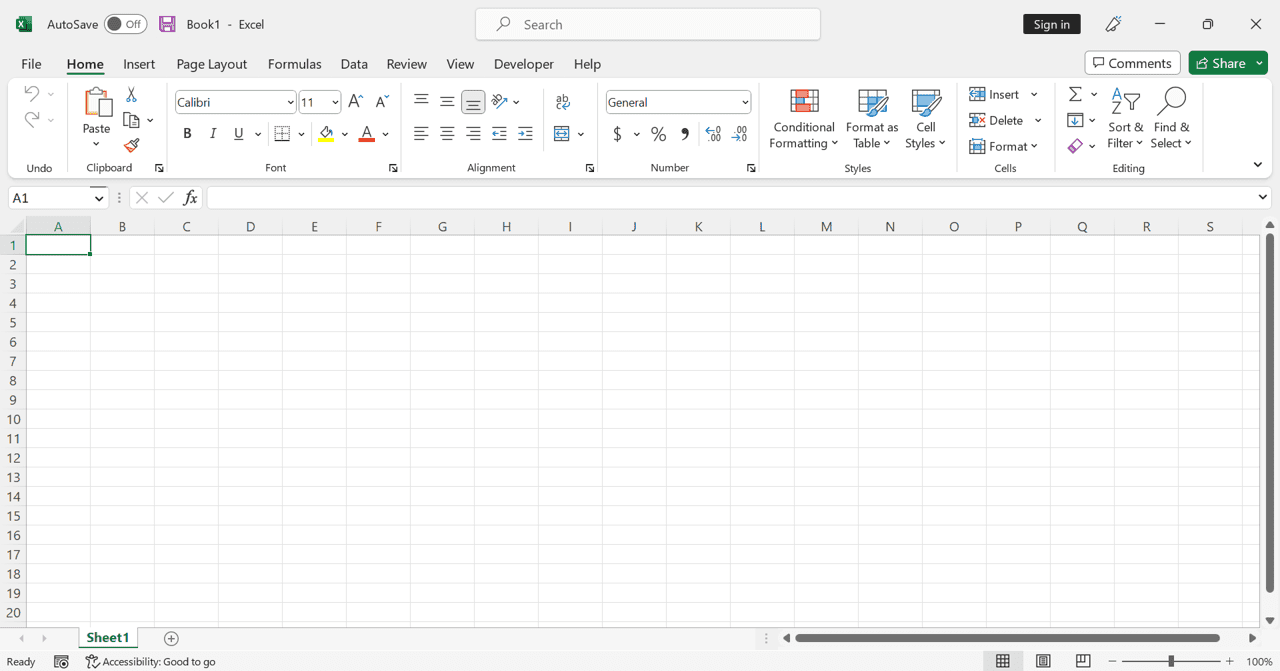Cut using the scissors icon

click(x=131, y=93)
